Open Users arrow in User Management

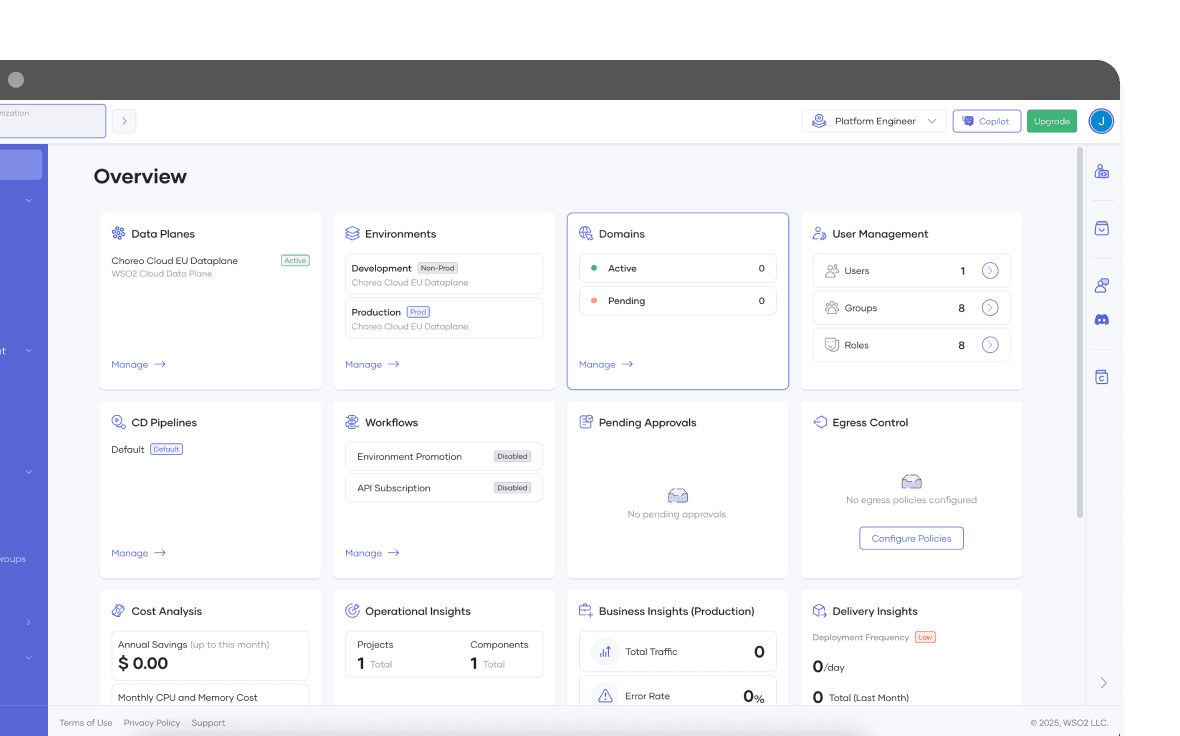(989, 271)
